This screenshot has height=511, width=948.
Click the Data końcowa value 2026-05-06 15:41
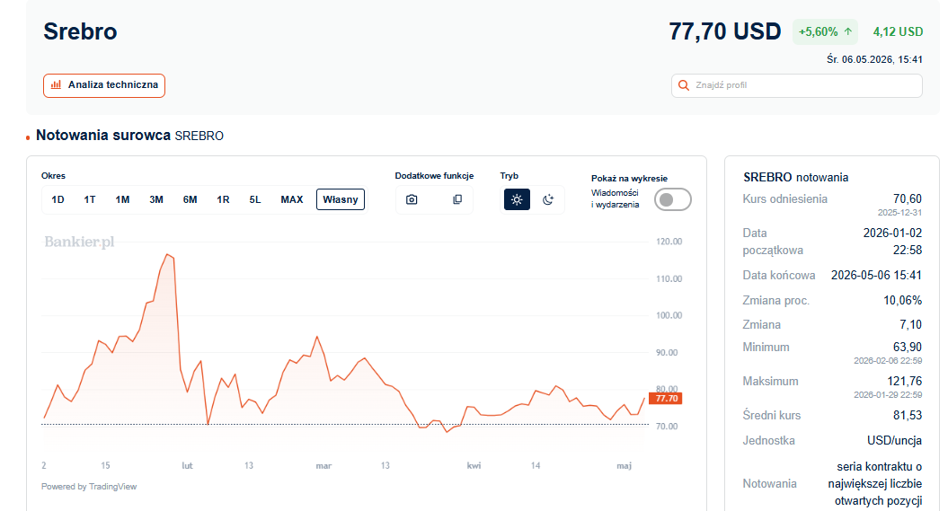pyautogui.click(x=876, y=275)
